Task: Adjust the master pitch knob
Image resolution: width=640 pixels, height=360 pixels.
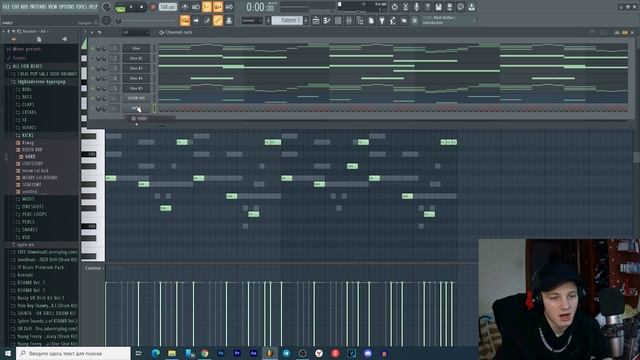Action: (107, 20)
